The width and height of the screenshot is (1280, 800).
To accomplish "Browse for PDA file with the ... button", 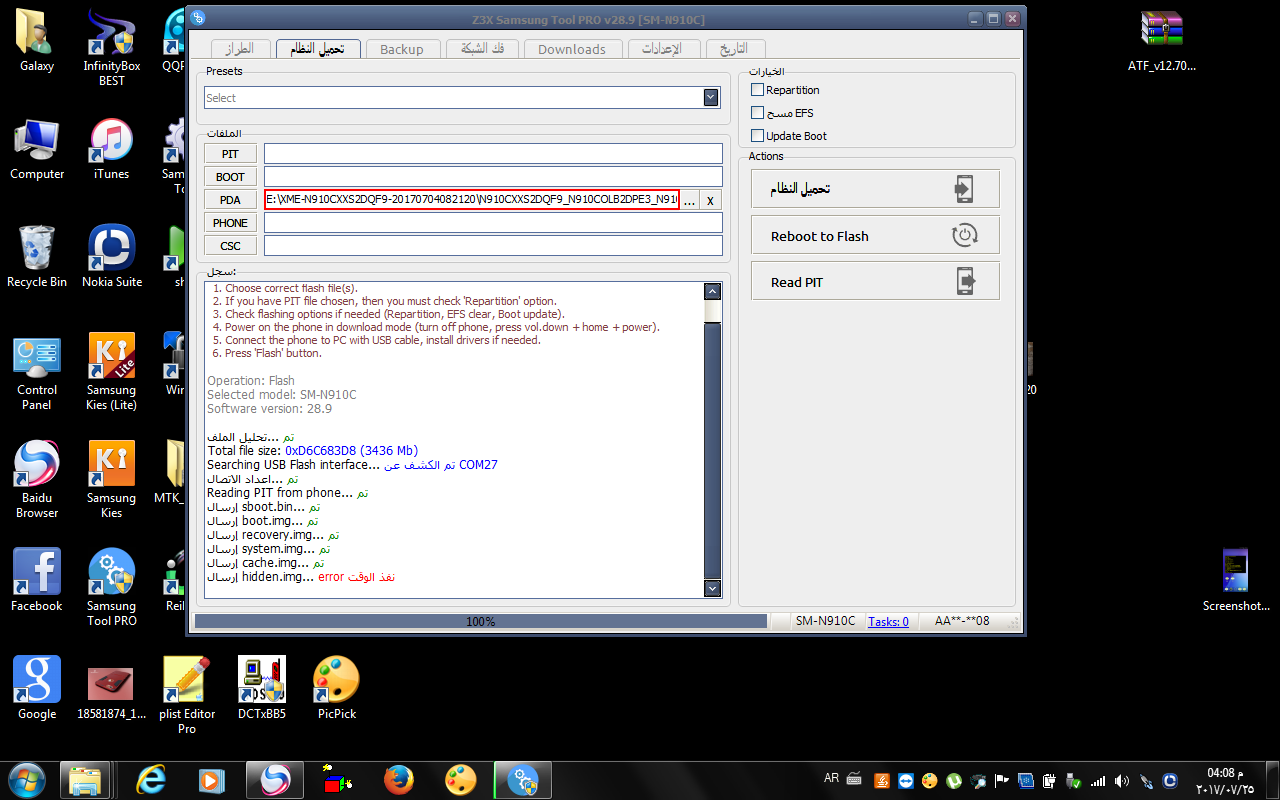I will [x=690, y=200].
